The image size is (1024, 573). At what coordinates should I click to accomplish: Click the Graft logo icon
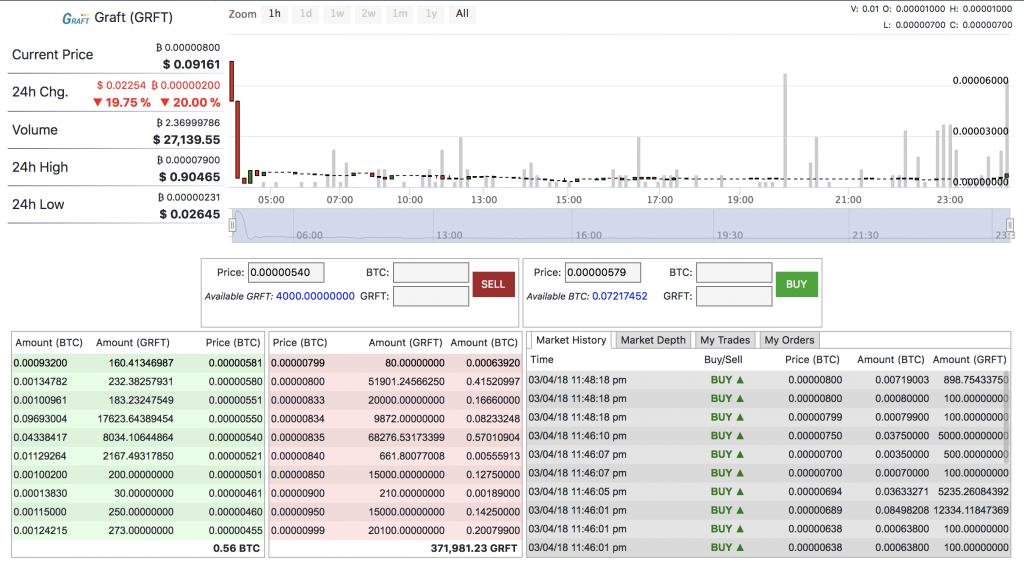tap(76, 19)
